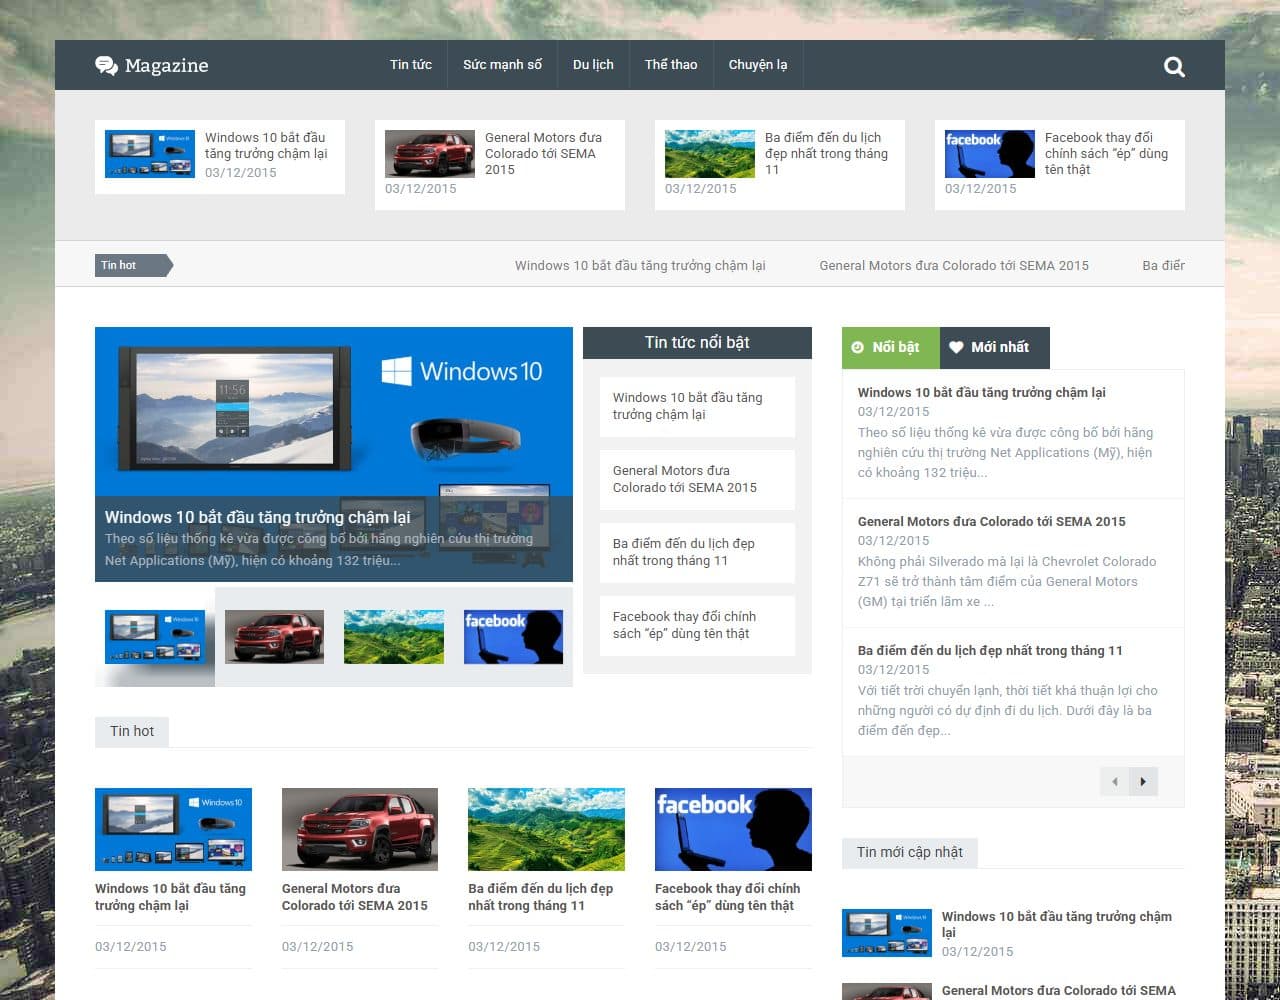Open the Chuyện lạ menu item
The image size is (1280, 1000).
click(758, 65)
